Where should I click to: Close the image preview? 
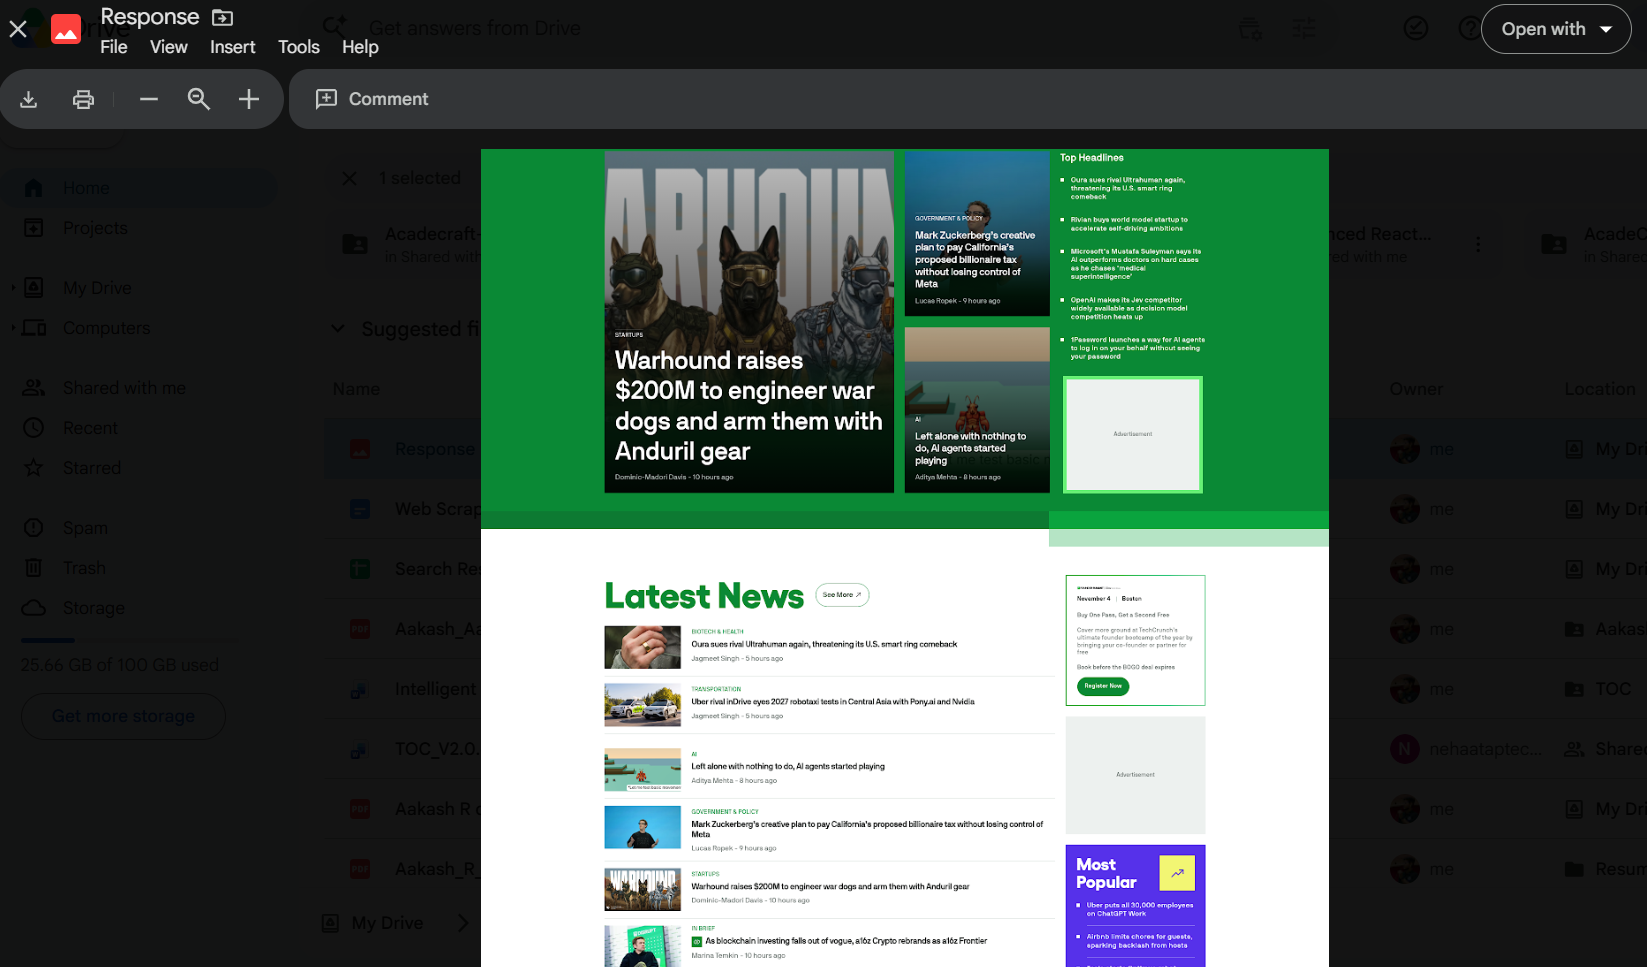pyautogui.click(x=18, y=29)
